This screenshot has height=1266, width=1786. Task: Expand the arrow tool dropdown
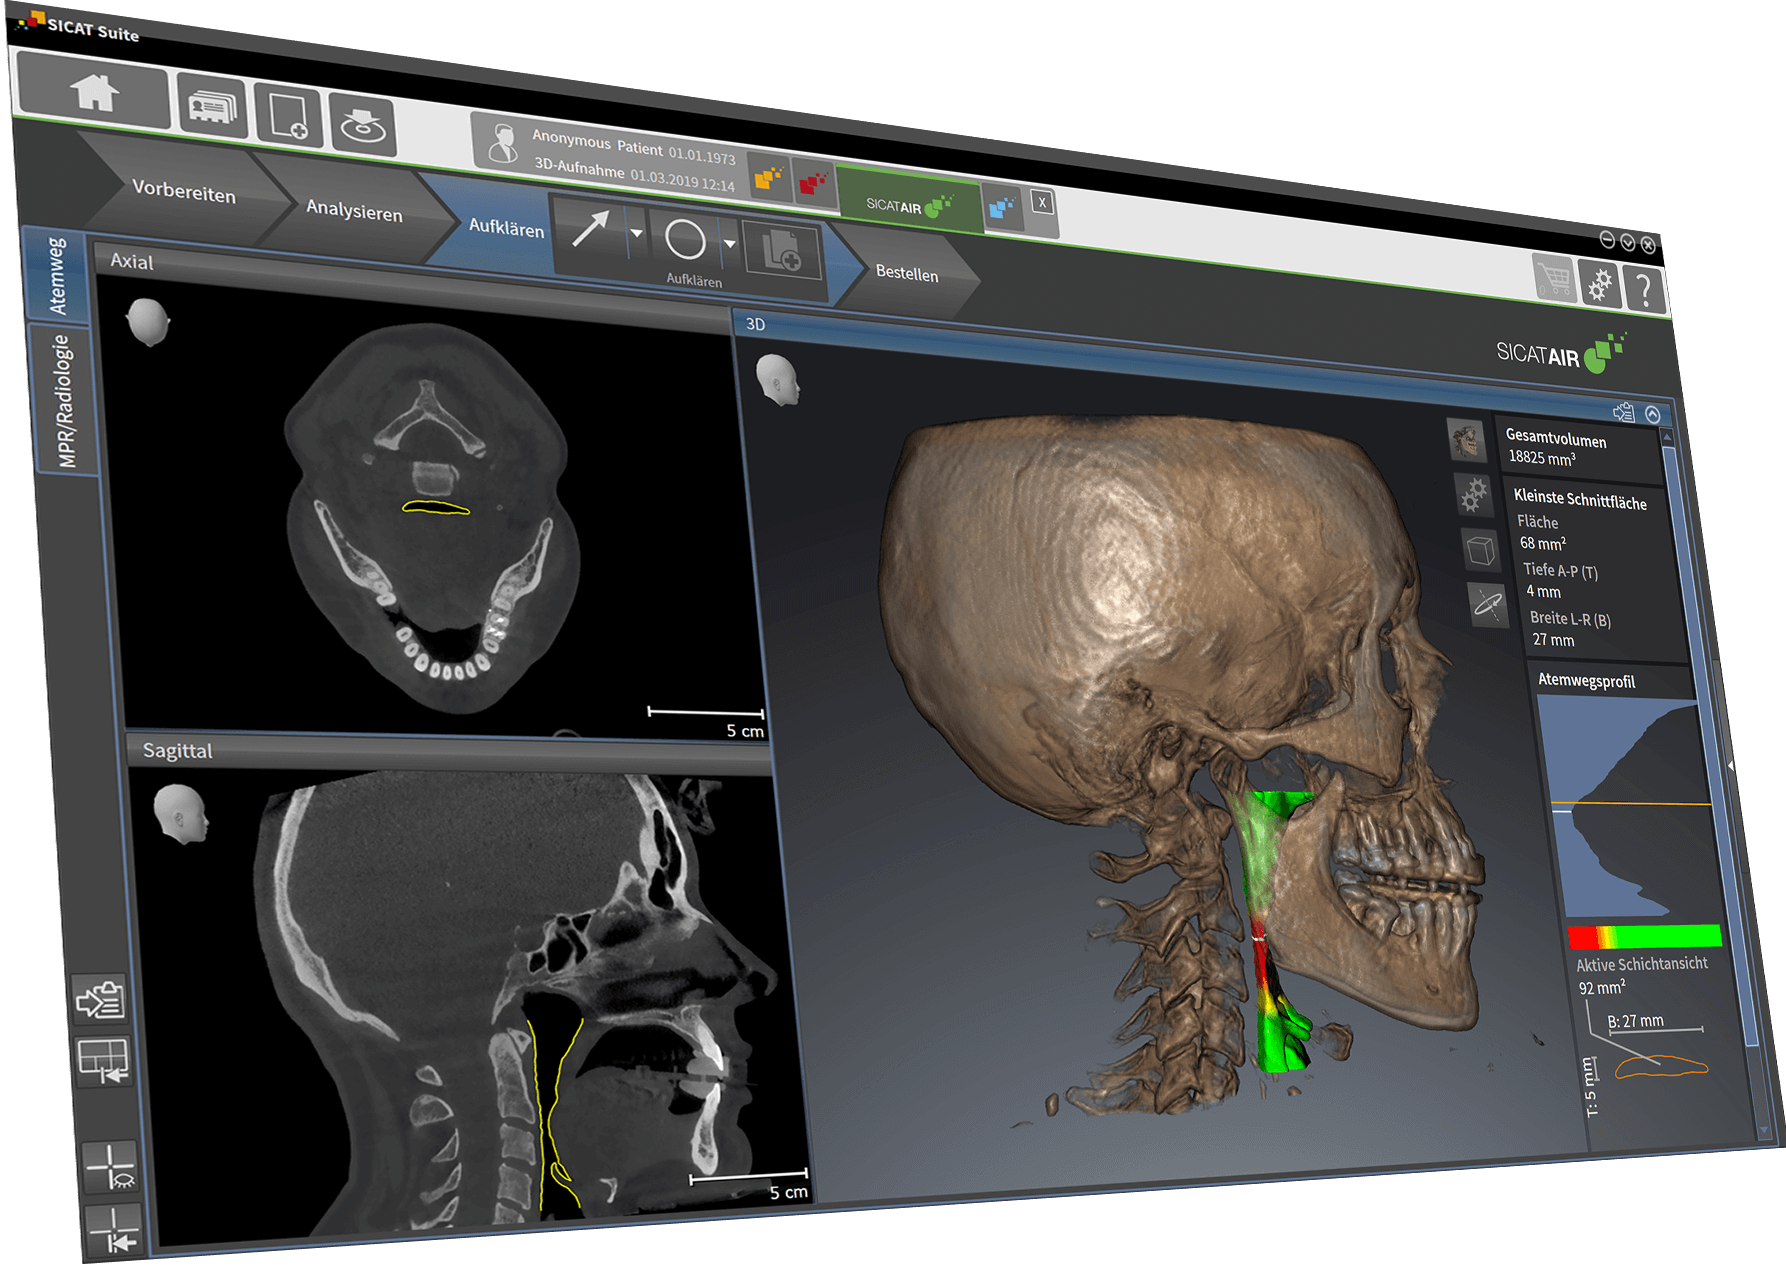[637, 232]
